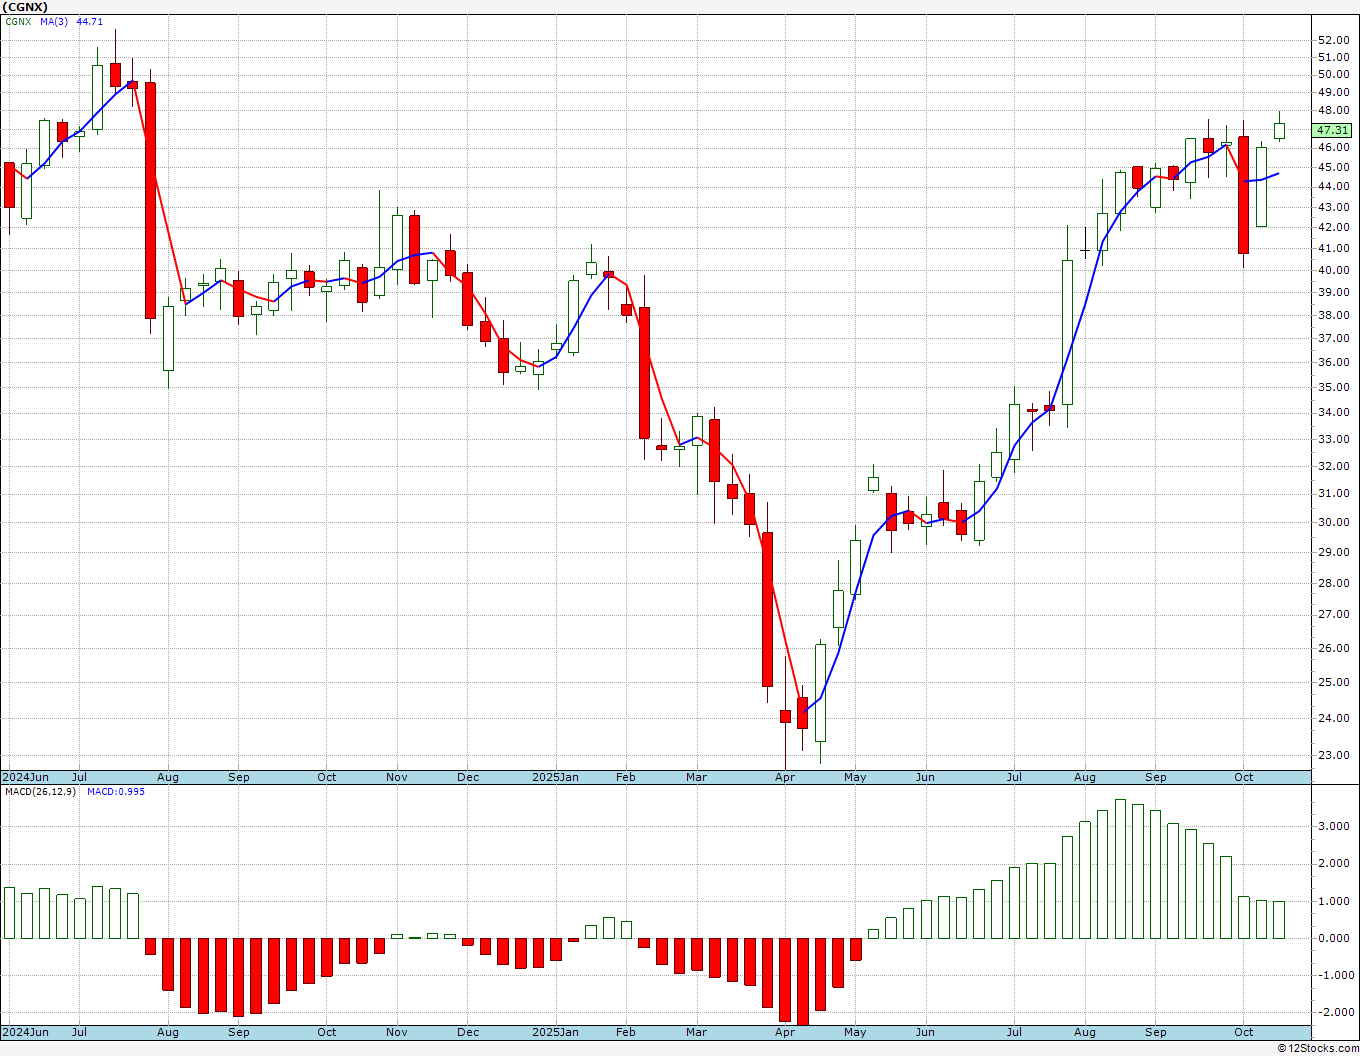Click 2024Jun on the price chart axis
The height and width of the screenshot is (1056, 1360).
[26, 777]
